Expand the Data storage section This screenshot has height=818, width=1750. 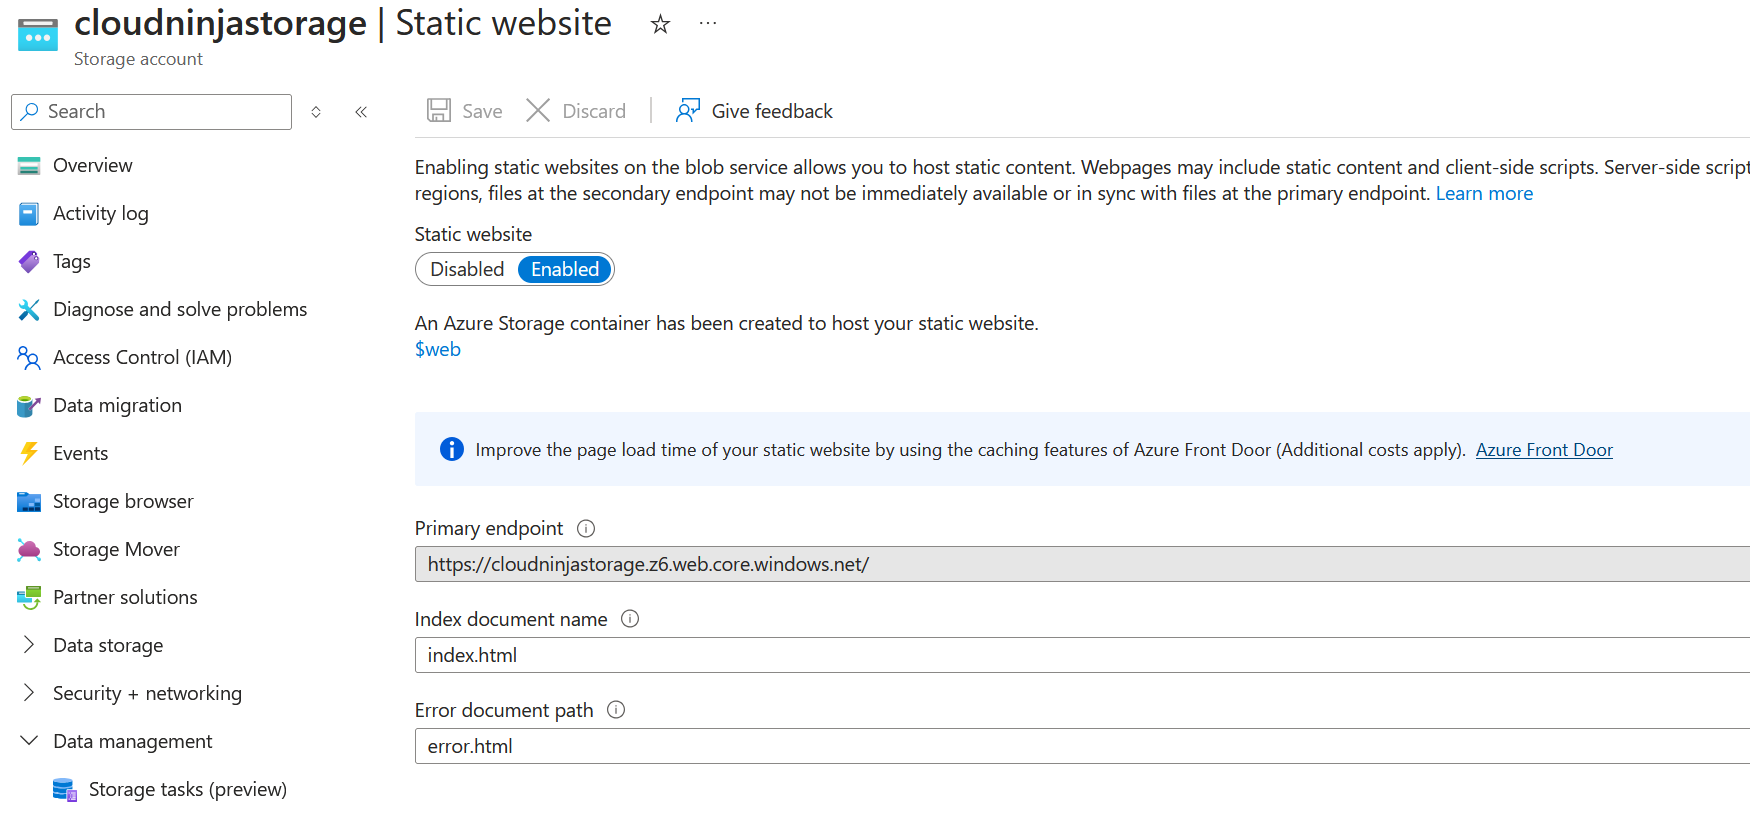pyautogui.click(x=29, y=645)
